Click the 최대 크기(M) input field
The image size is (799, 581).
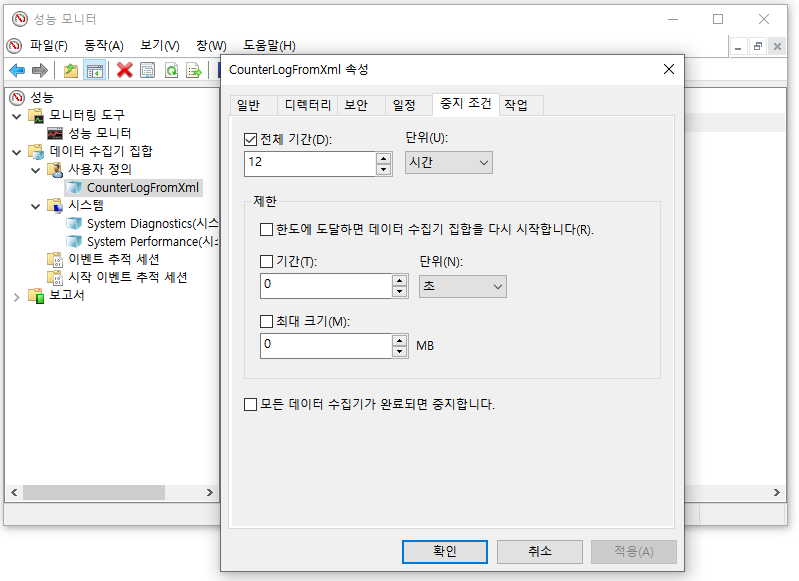click(x=326, y=346)
